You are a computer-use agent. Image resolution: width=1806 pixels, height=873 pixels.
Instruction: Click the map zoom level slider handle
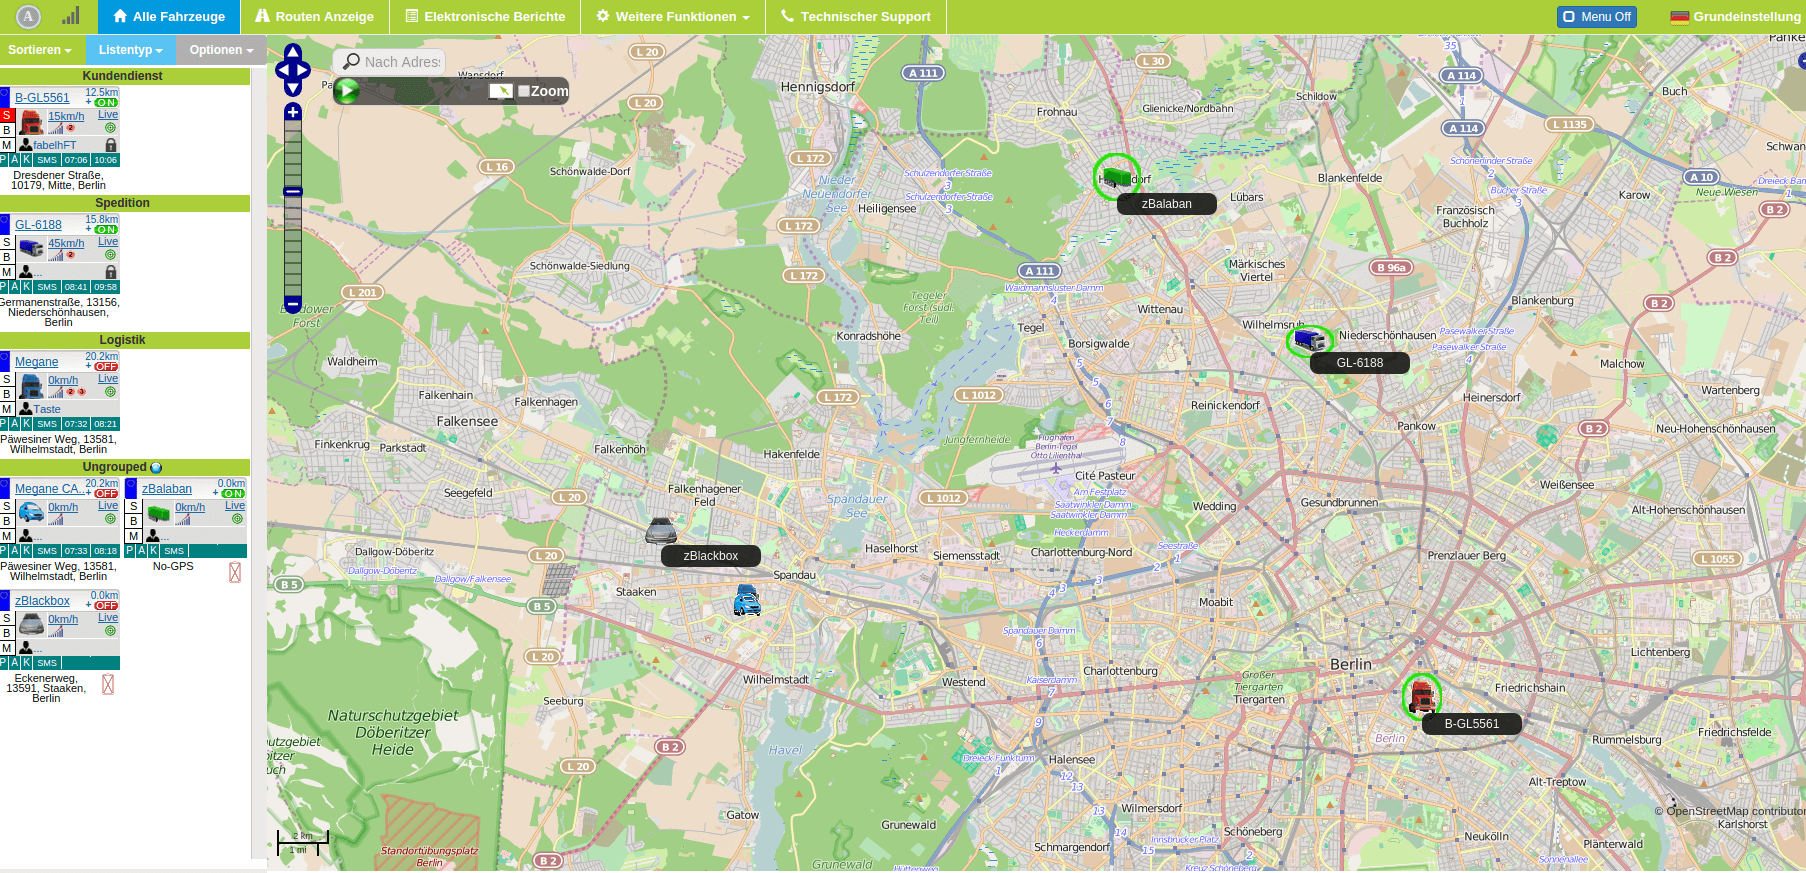click(x=293, y=191)
